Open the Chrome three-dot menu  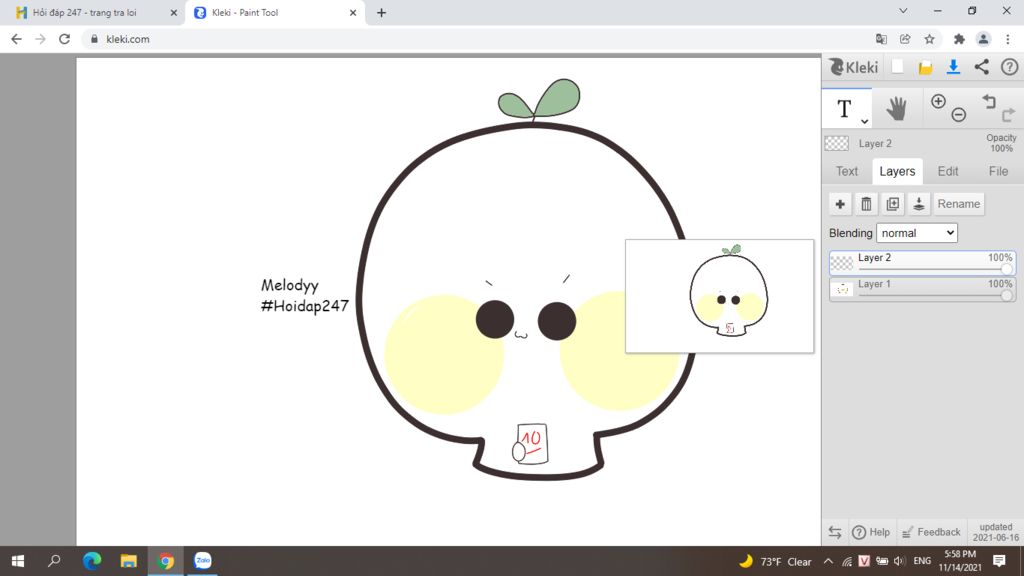tap(1008, 39)
